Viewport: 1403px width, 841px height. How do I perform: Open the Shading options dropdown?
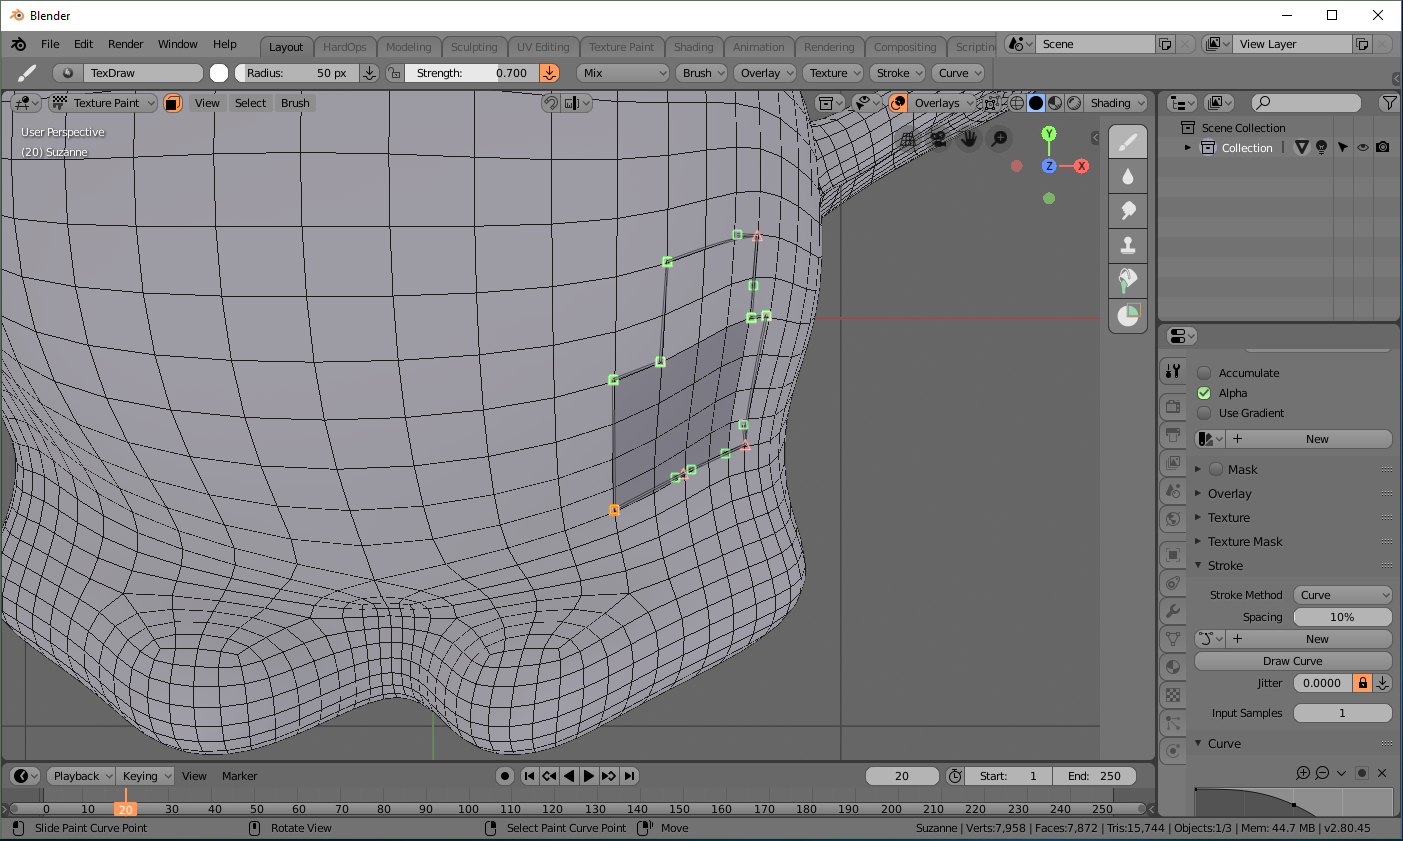1116,103
